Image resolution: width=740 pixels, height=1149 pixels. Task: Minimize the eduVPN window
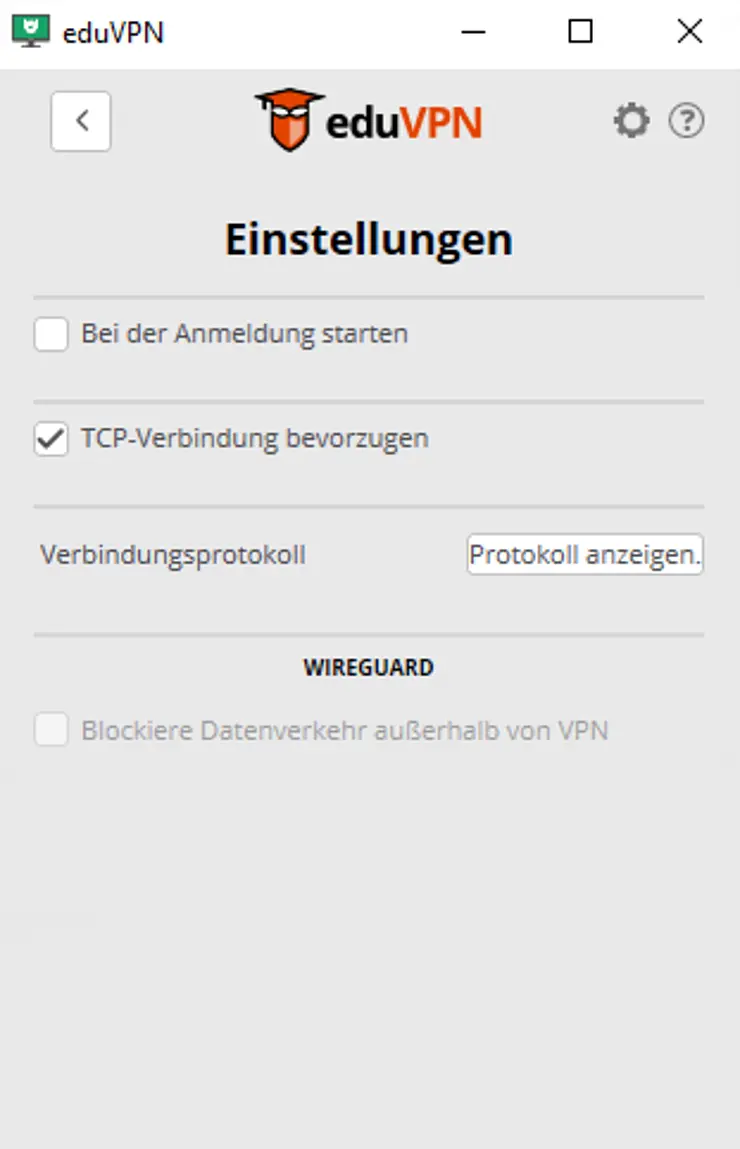pyautogui.click(x=472, y=32)
